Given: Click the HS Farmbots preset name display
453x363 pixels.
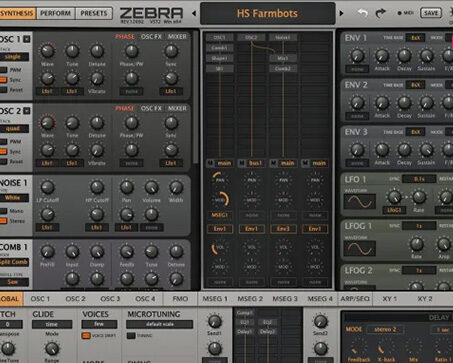Looking at the screenshot, I should pos(267,13).
